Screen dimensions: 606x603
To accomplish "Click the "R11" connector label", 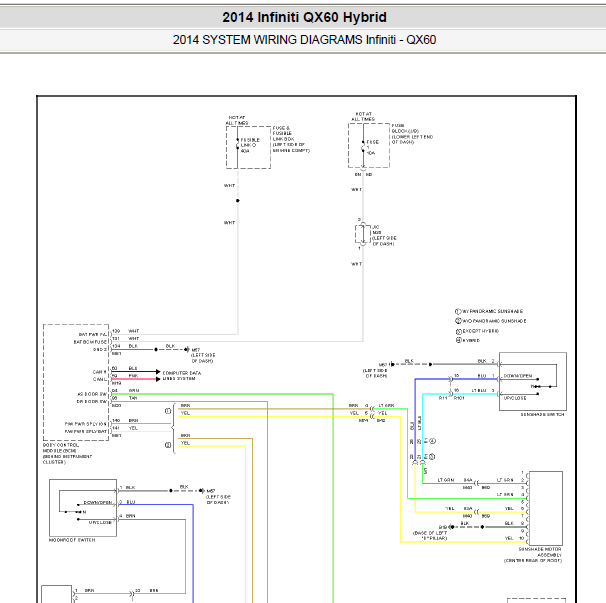I will tap(443, 398).
